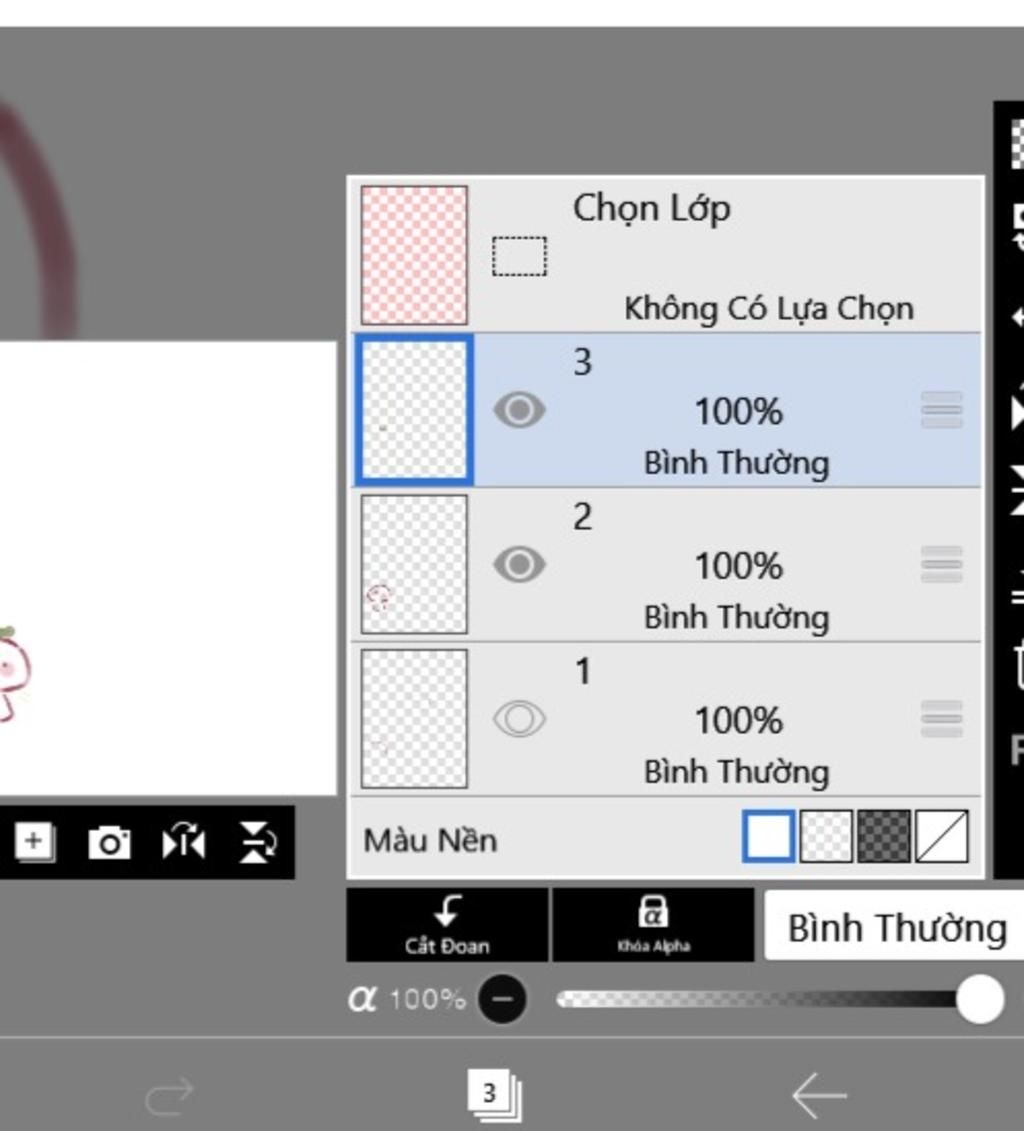Click layer 1's Bình Thường label
This screenshot has height=1131, width=1024.
click(736, 772)
